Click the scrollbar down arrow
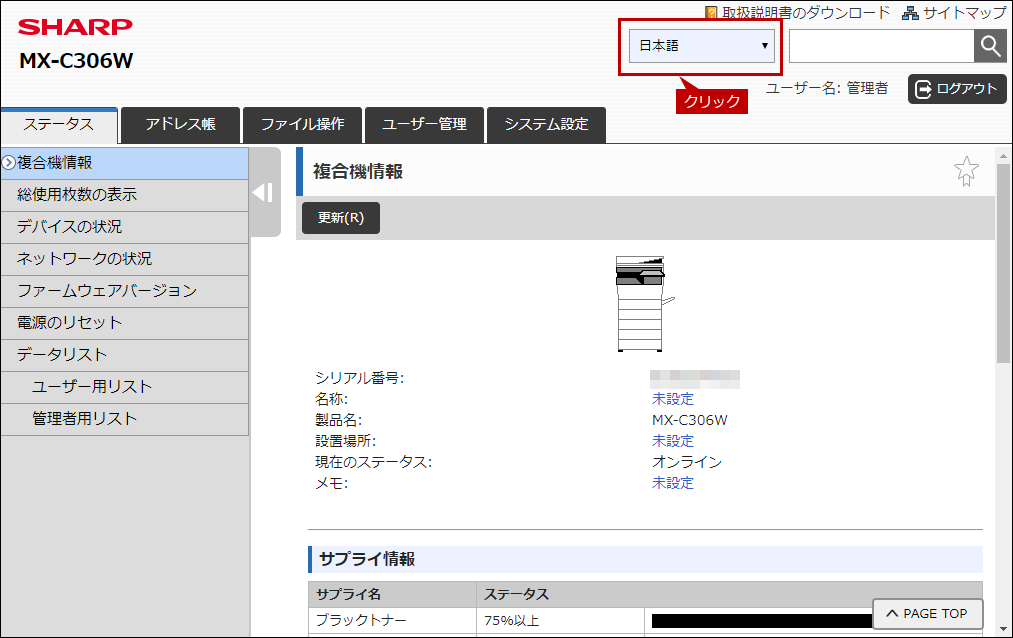Image resolution: width=1013 pixels, height=638 pixels. pos(1003,629)
